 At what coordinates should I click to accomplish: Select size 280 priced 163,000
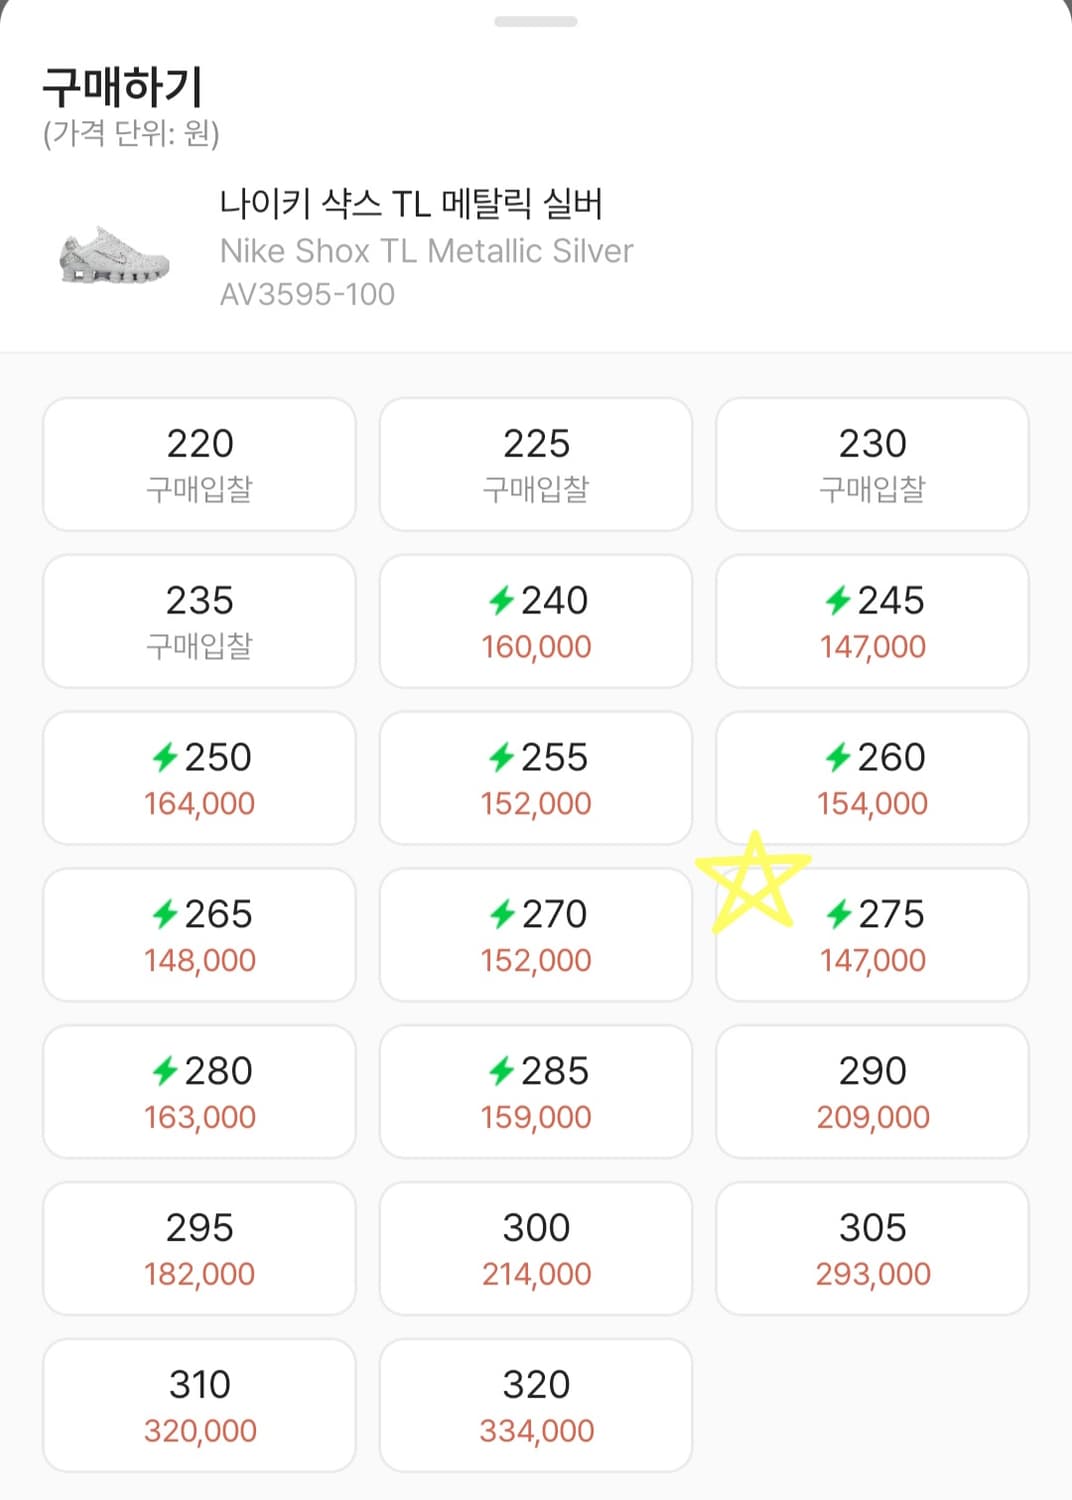(199, 1092)
